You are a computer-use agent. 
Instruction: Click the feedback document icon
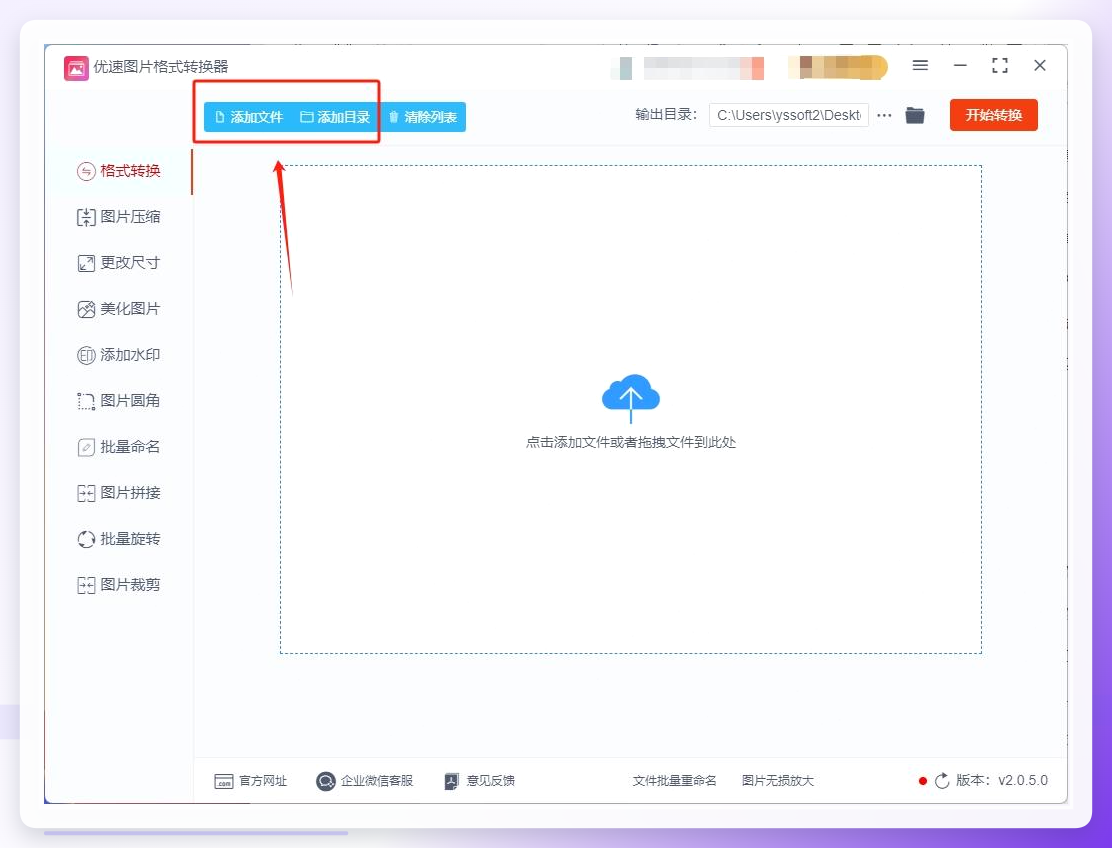coord(452,781)
